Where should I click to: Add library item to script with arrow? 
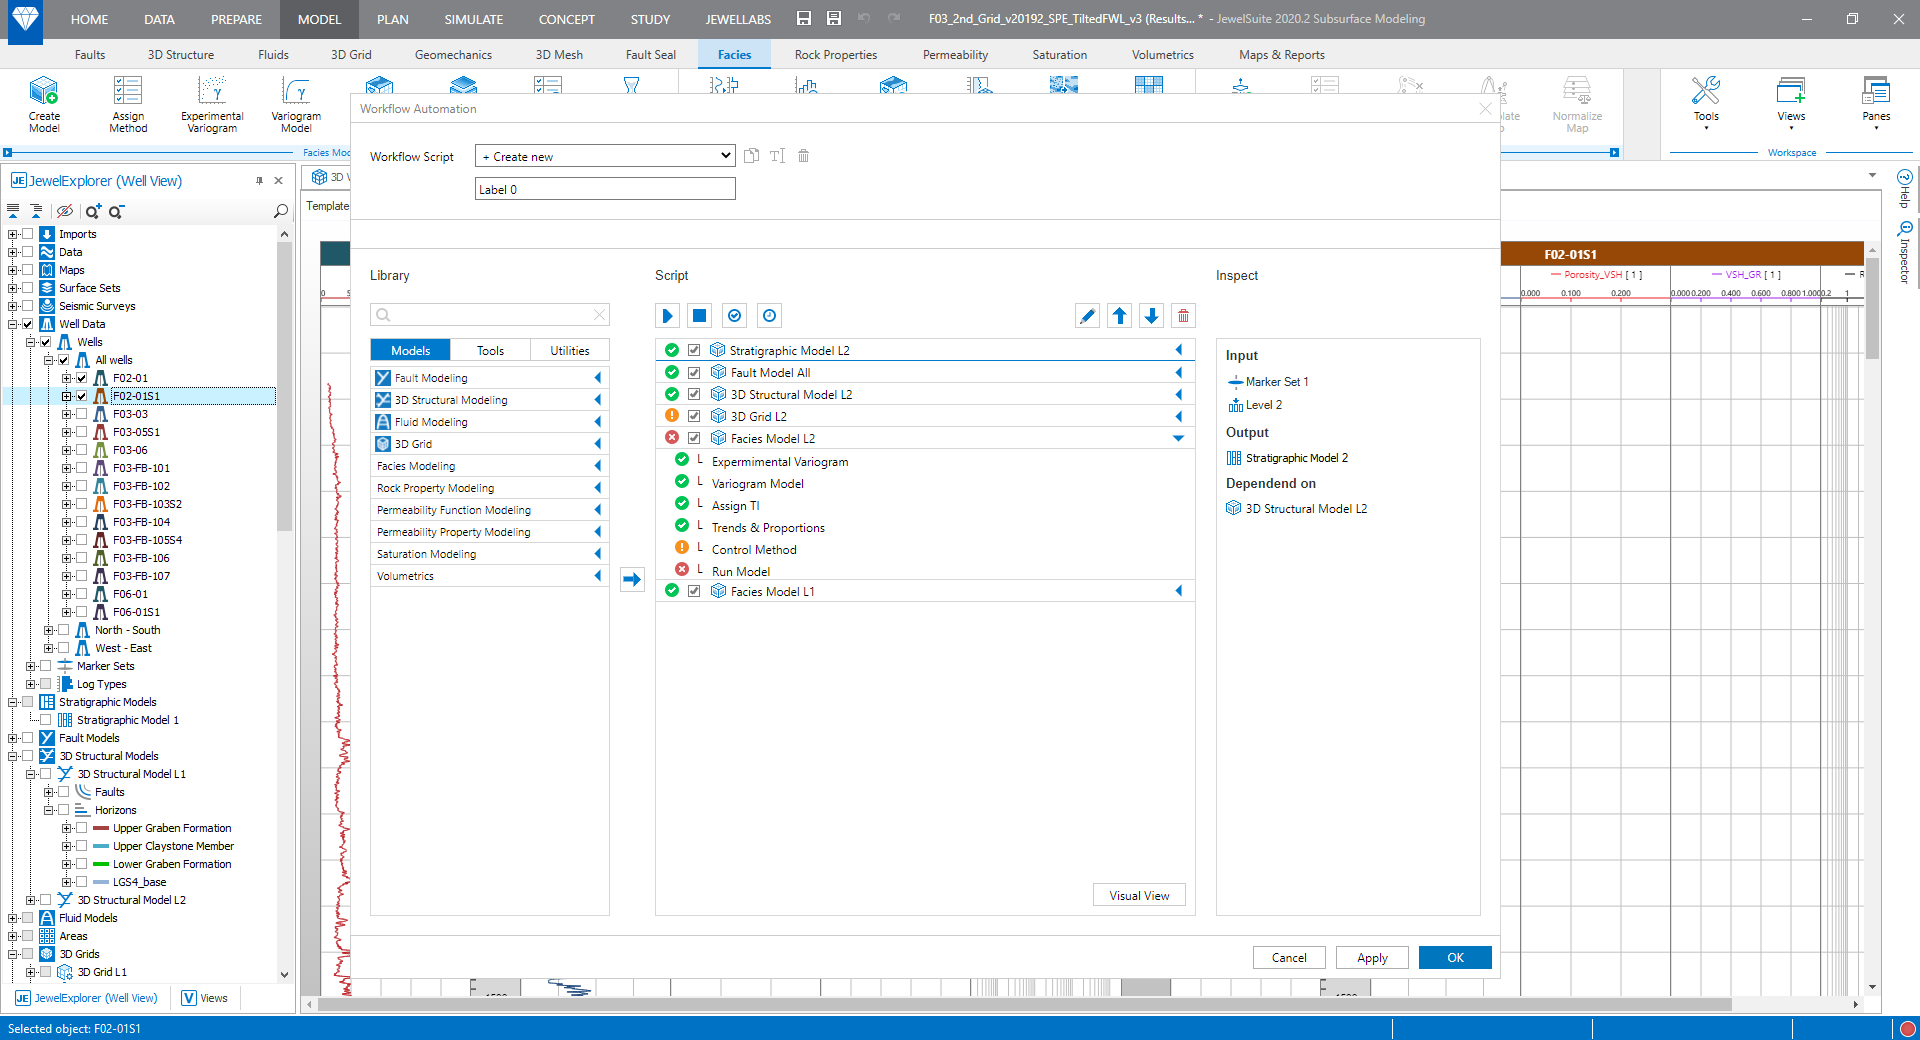(x=632, y=579)
